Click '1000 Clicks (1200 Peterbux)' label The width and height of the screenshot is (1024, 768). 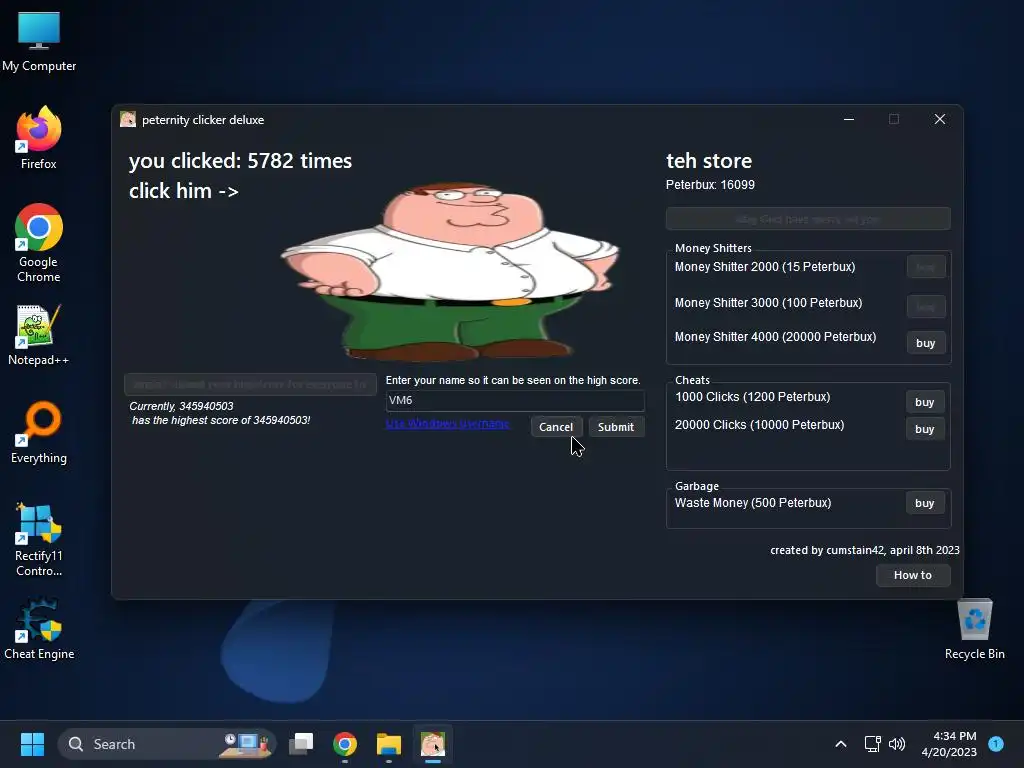[x=752, y=397]
